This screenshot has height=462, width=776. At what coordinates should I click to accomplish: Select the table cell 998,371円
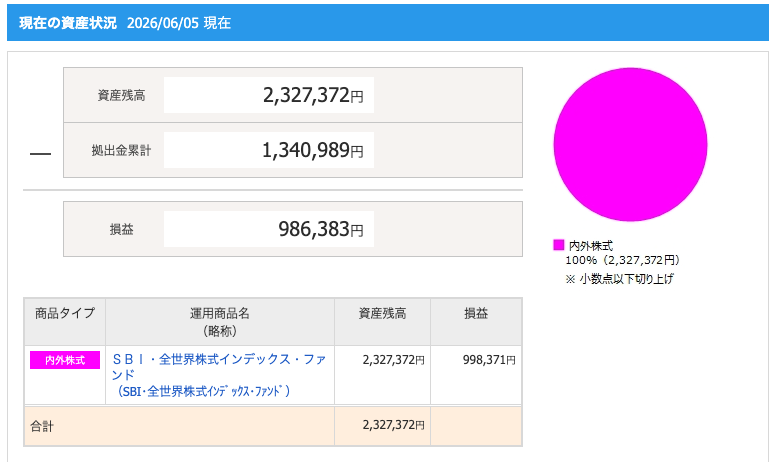coord(489,360)
